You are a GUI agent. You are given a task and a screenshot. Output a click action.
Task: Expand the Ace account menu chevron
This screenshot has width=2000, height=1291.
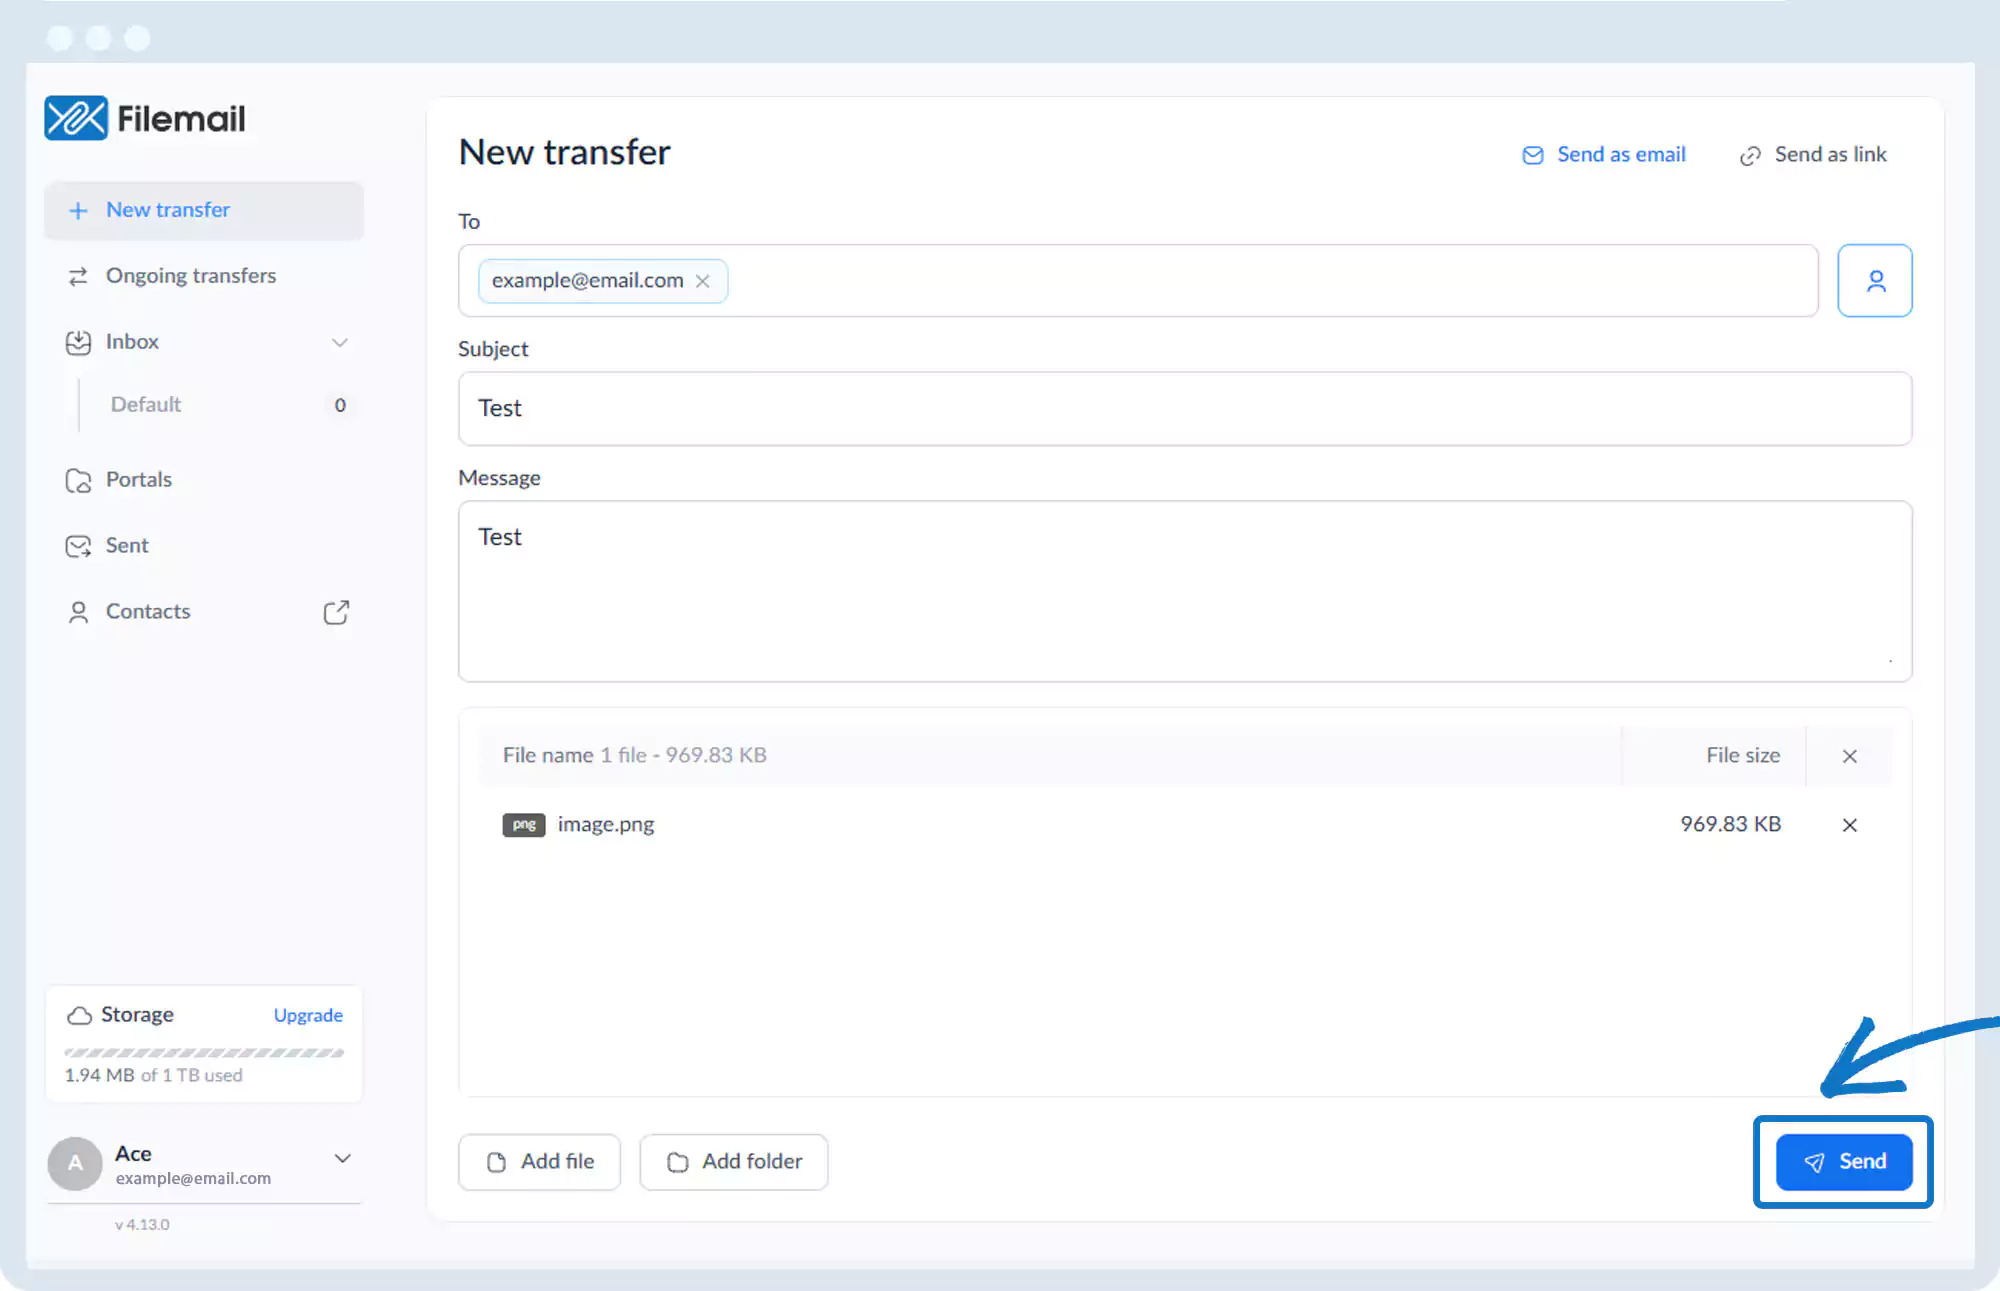coord(342,1158)
